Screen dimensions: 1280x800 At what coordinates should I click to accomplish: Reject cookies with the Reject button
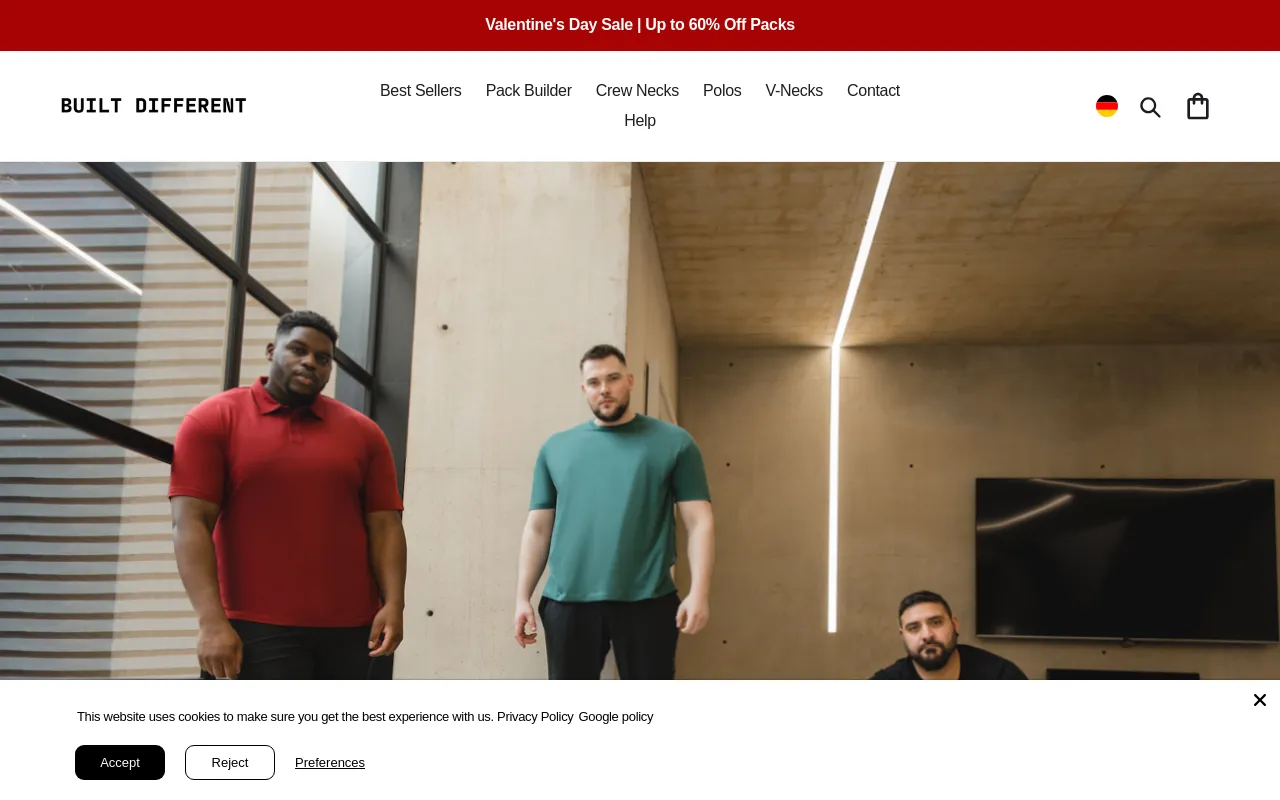230,762
